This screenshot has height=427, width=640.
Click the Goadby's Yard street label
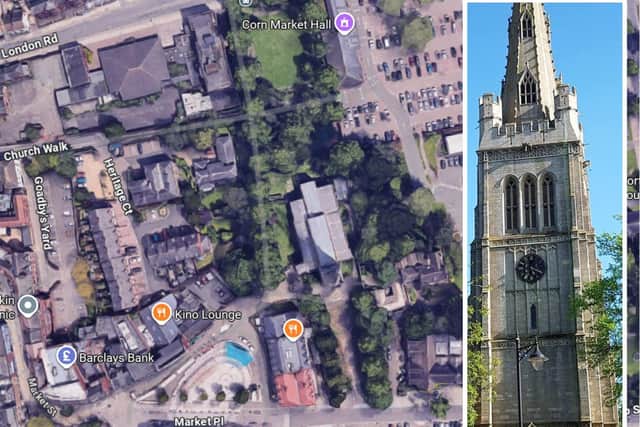pyautogui.click(x=43, y=213)
